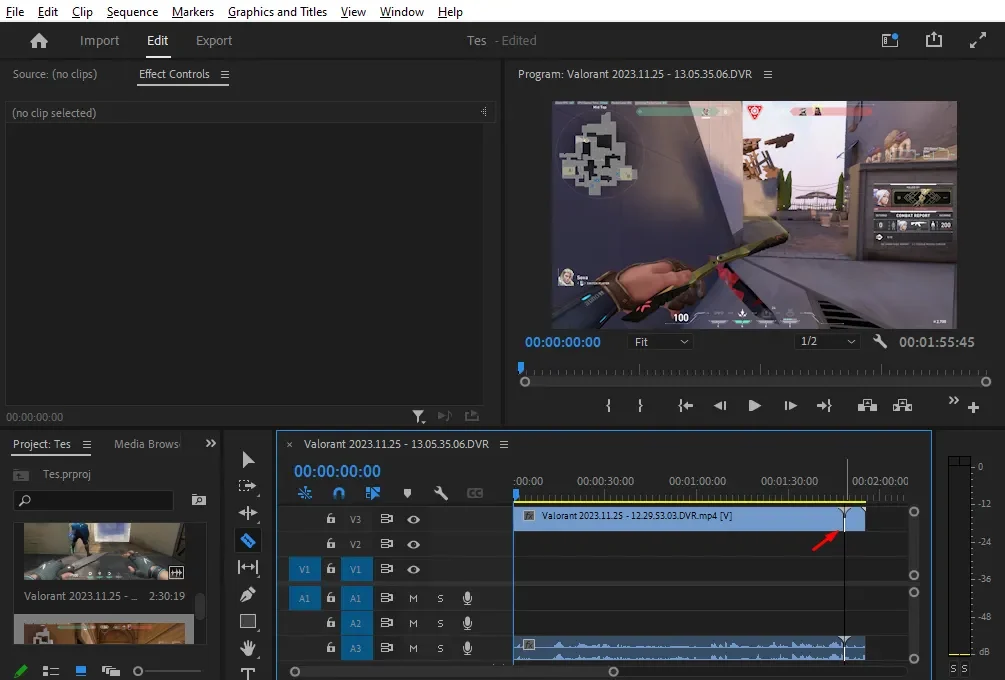Click the Program monitor playhead marker
The width and height of the screenshot is (1005, 680).
521,367
